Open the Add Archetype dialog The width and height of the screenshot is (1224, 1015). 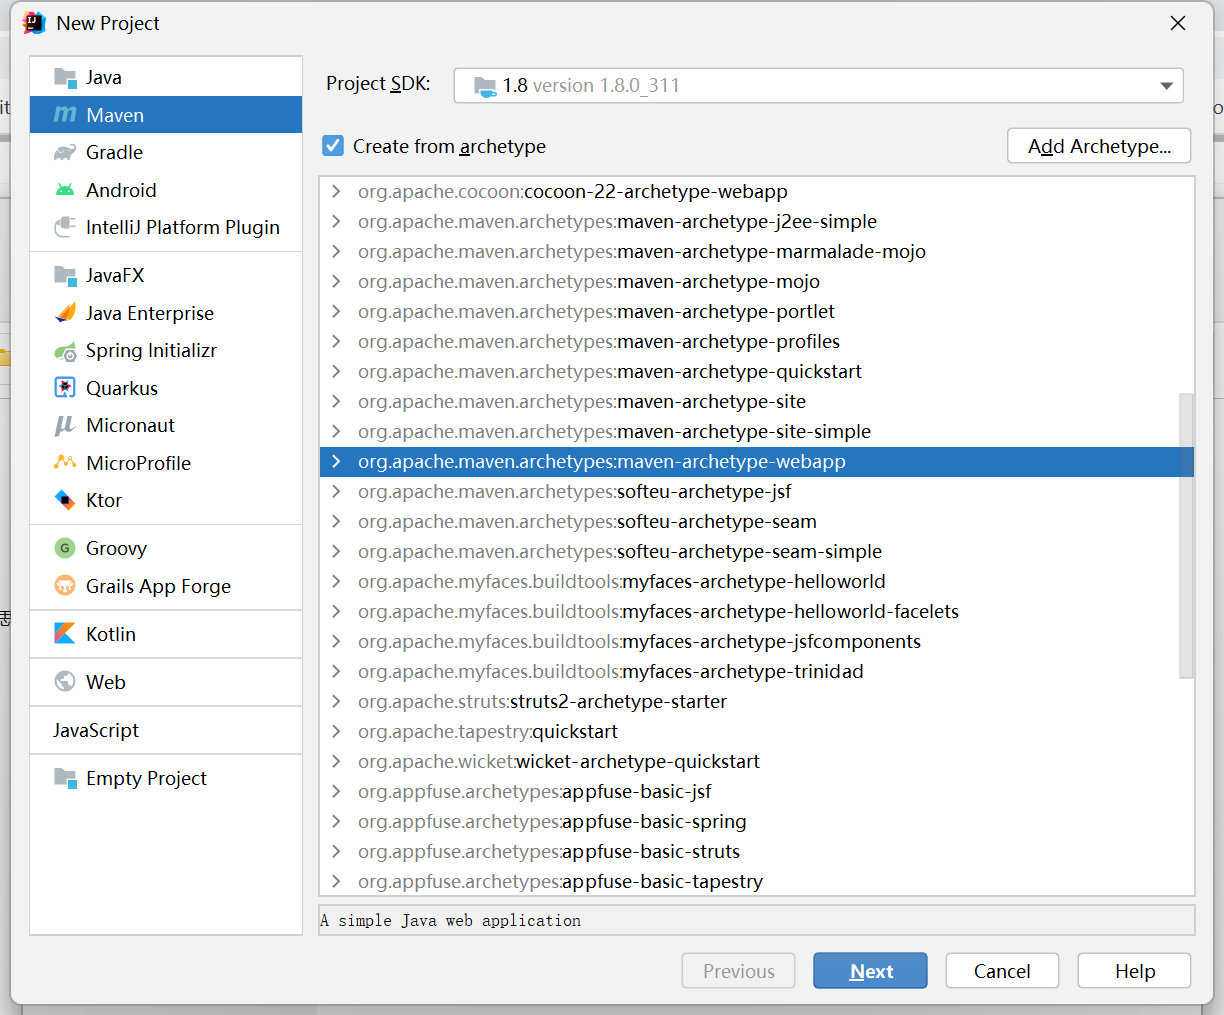[x=1098, y=146]
